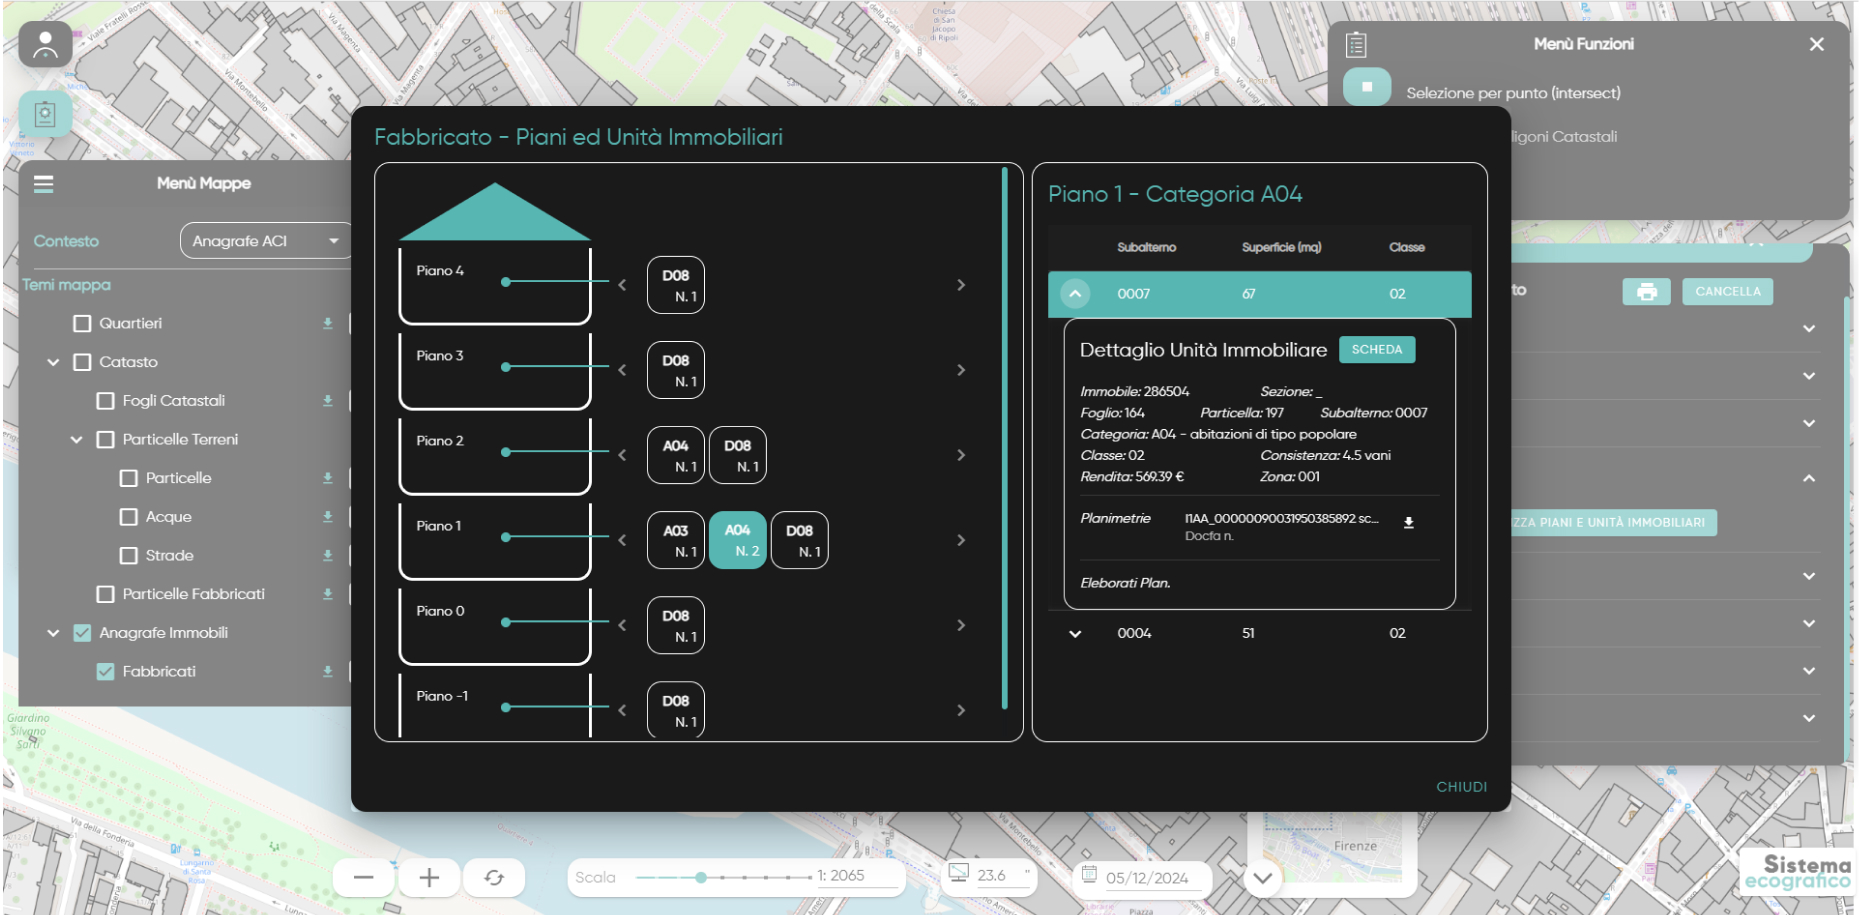The height and width of the screenshot is (915, 1860).
Task: Expand the first right panel section chevron
Action: (x=1809, y=329)
